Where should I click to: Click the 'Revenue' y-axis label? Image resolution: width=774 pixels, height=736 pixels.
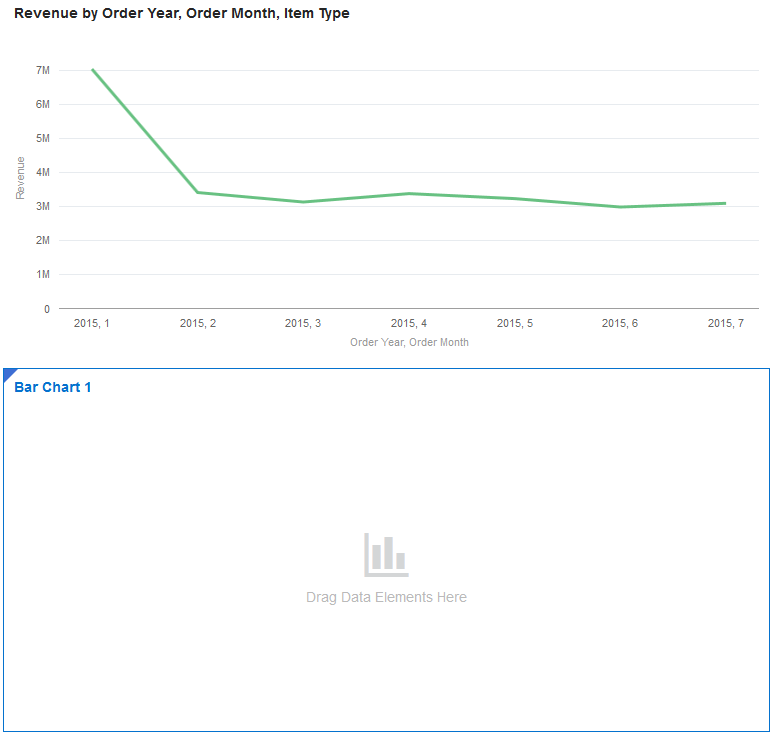[20, 178]
